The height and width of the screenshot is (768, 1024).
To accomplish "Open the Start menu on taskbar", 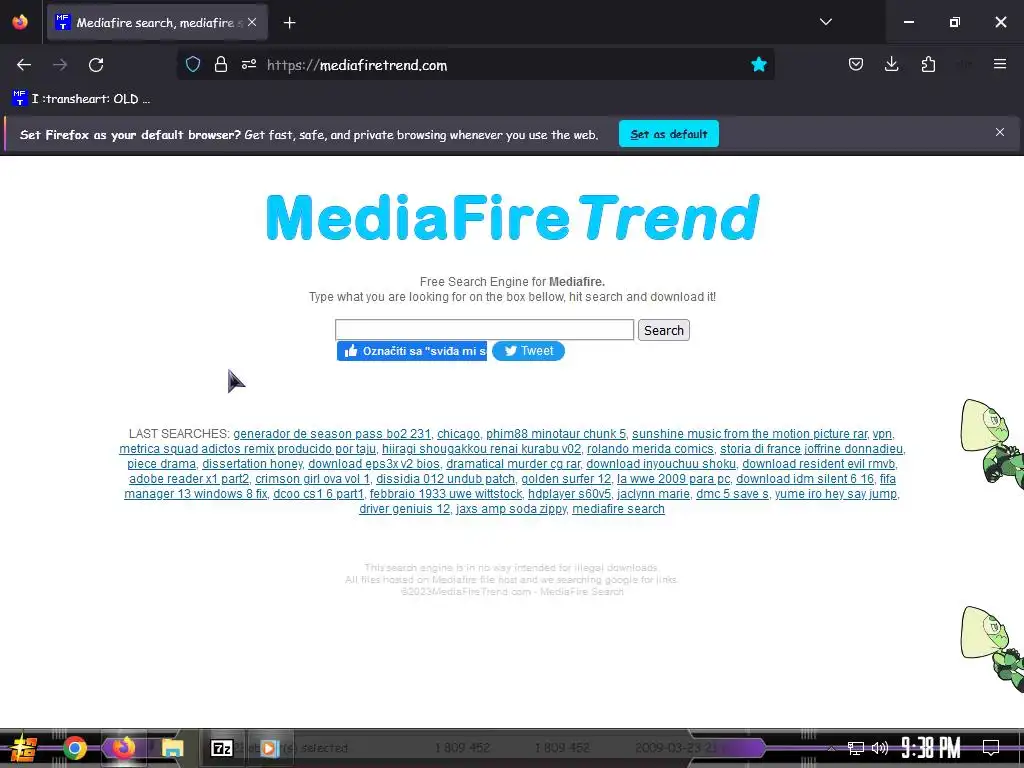I will 24,748.
